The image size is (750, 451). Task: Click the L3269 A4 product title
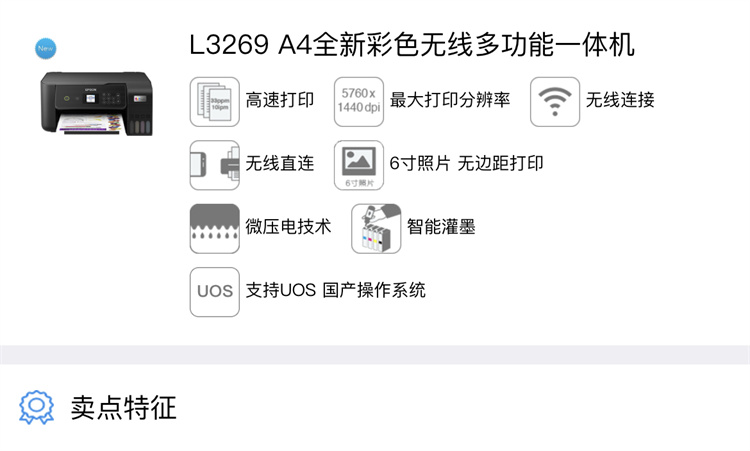(x=412, y=45)
